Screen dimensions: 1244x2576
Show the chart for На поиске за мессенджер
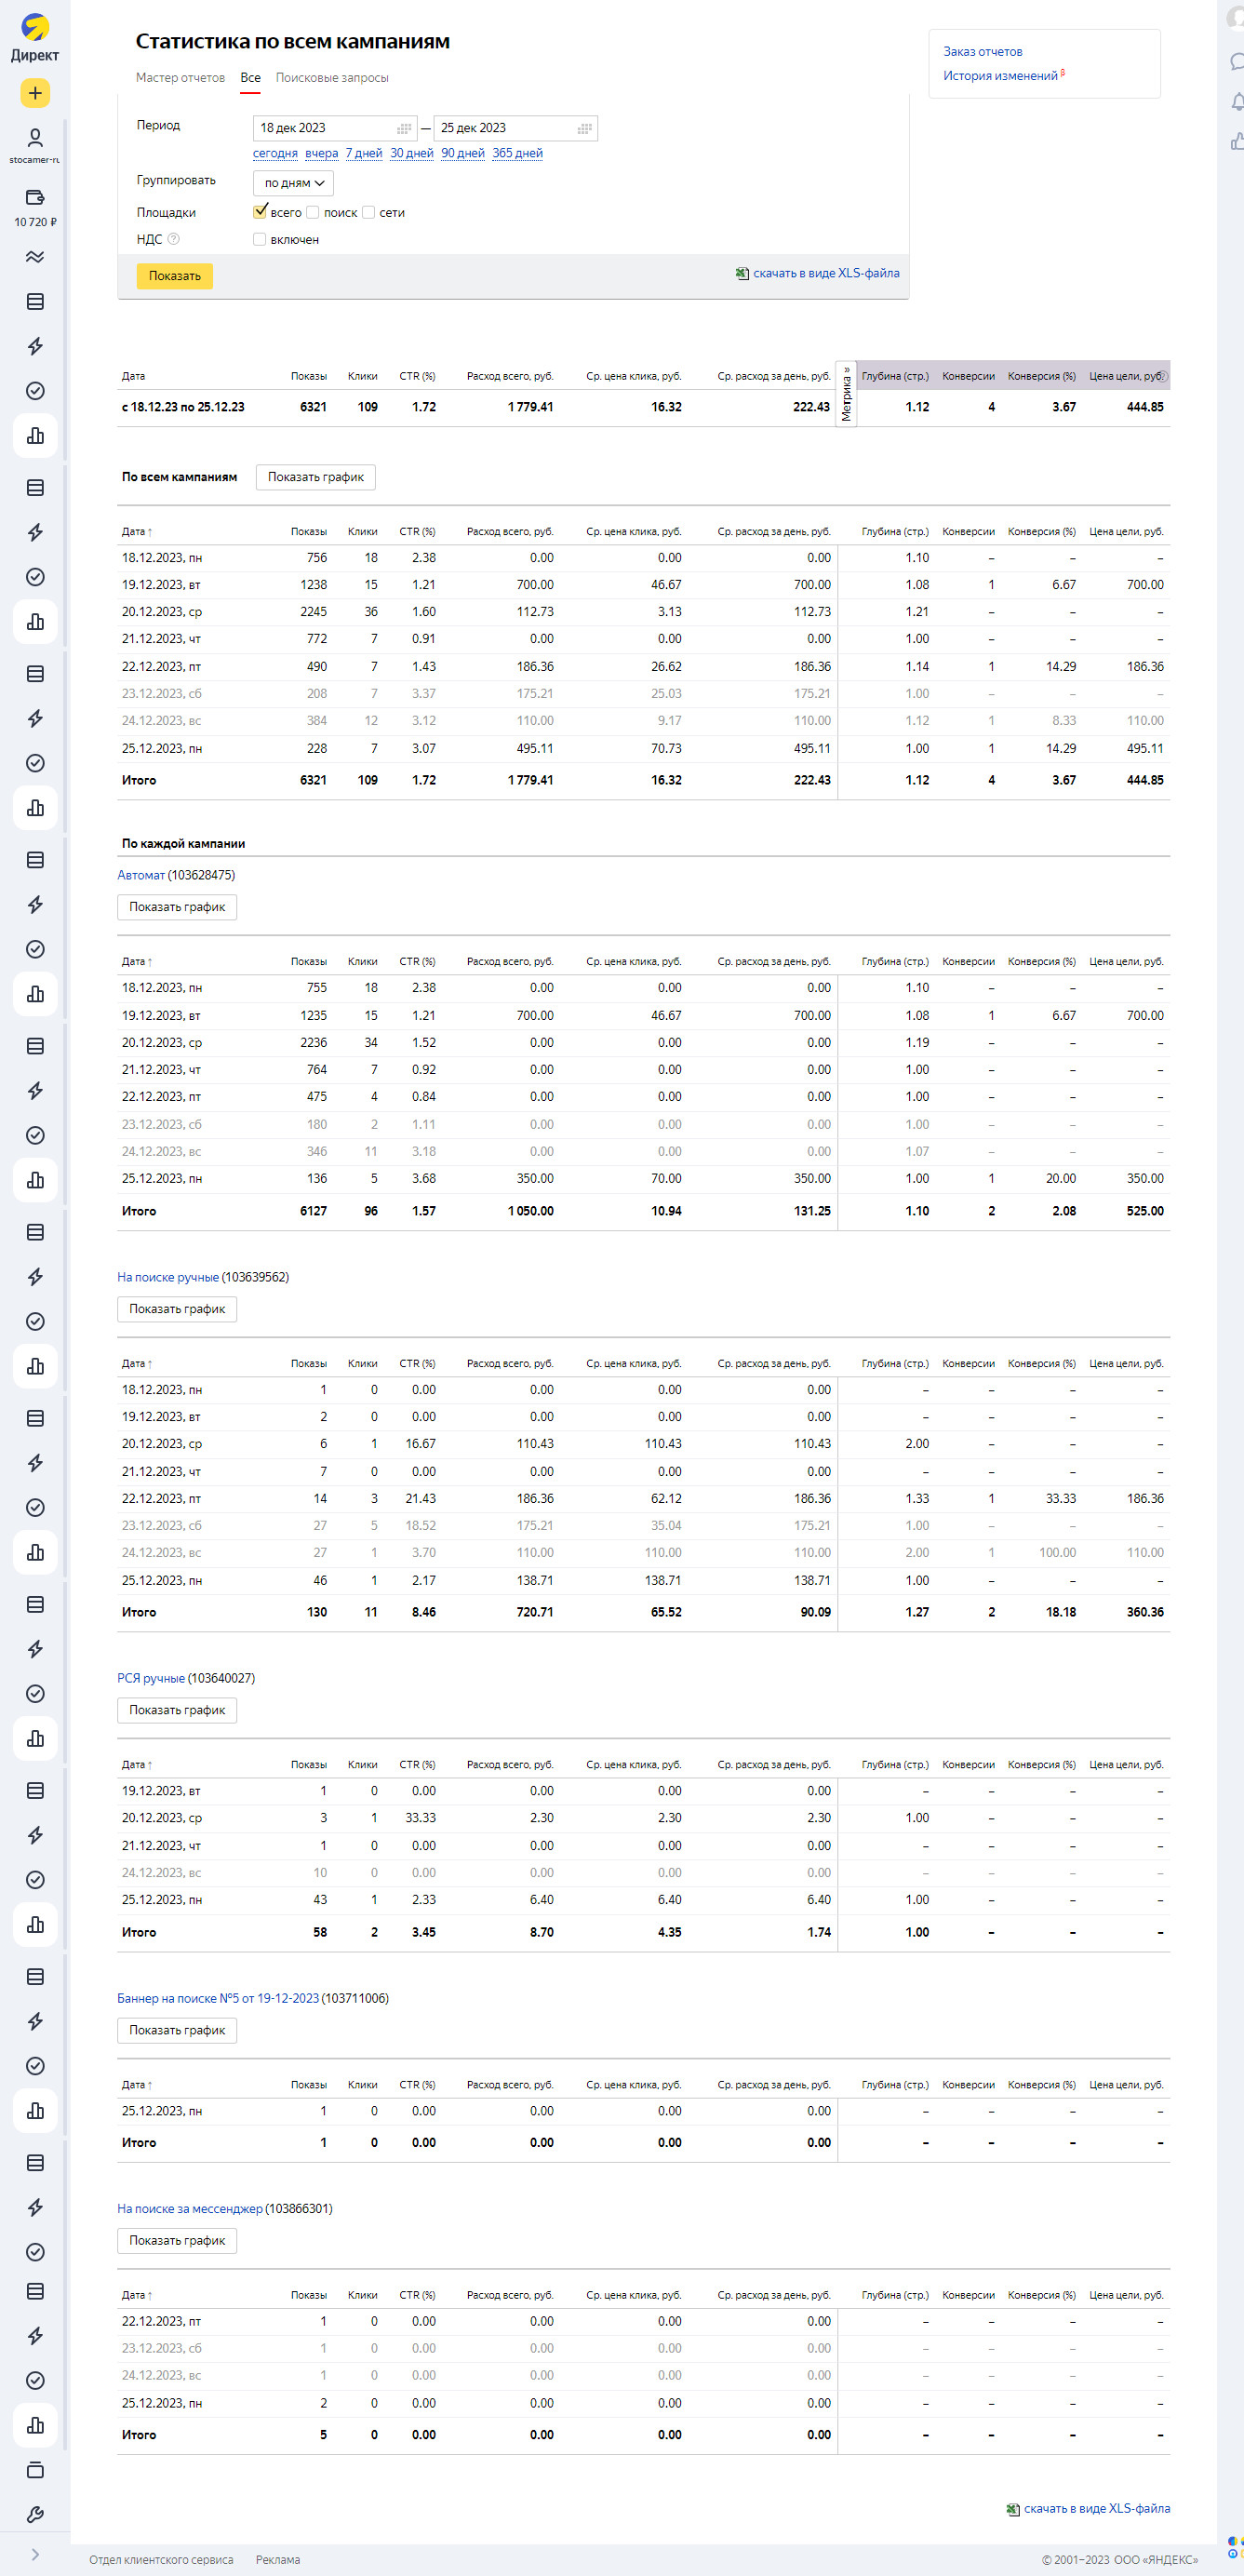[x=177, y=2240]
